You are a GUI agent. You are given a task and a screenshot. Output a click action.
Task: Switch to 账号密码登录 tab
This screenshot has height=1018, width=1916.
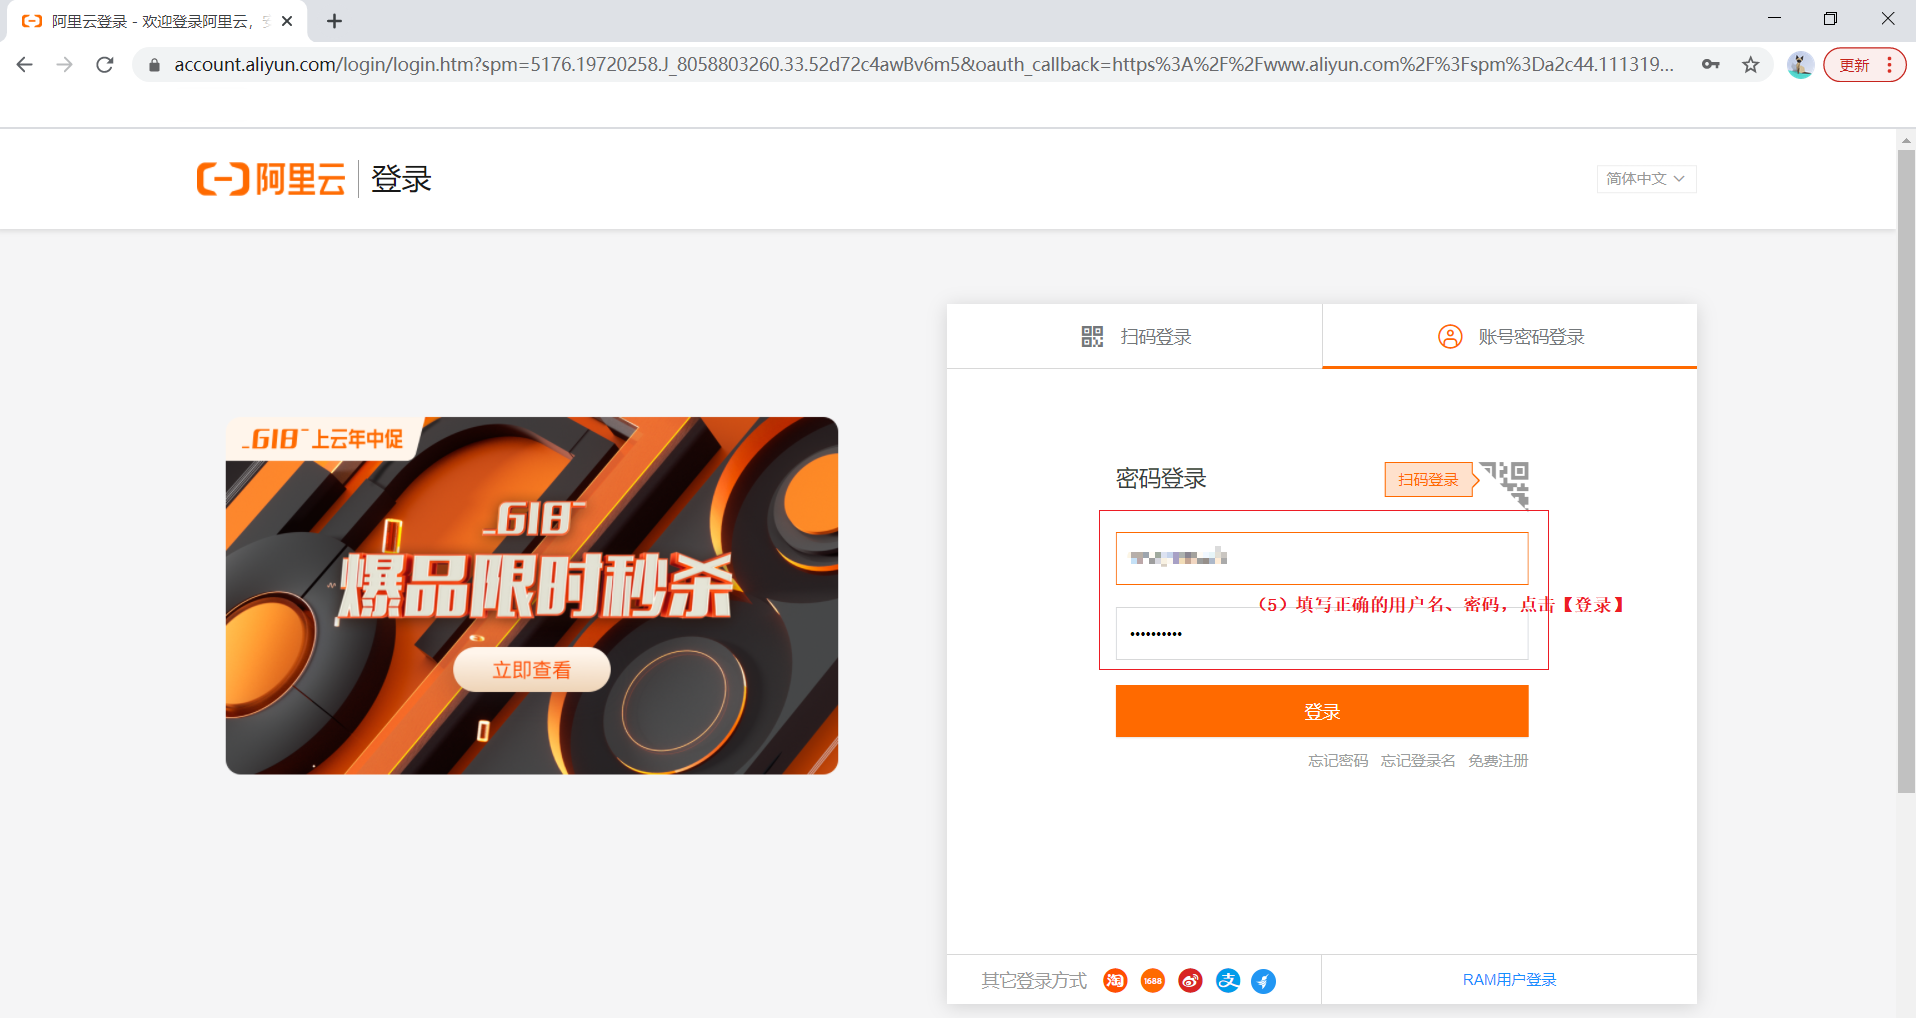pos(1510,337)
